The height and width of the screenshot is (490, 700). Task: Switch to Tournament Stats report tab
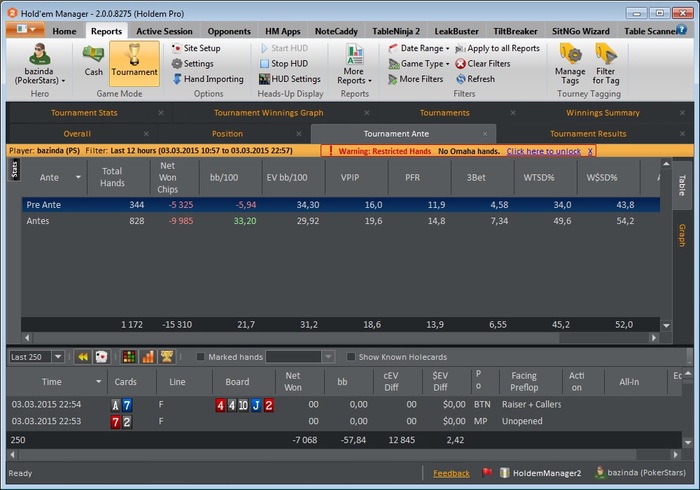pyautogui.click(x=84, y=113)
